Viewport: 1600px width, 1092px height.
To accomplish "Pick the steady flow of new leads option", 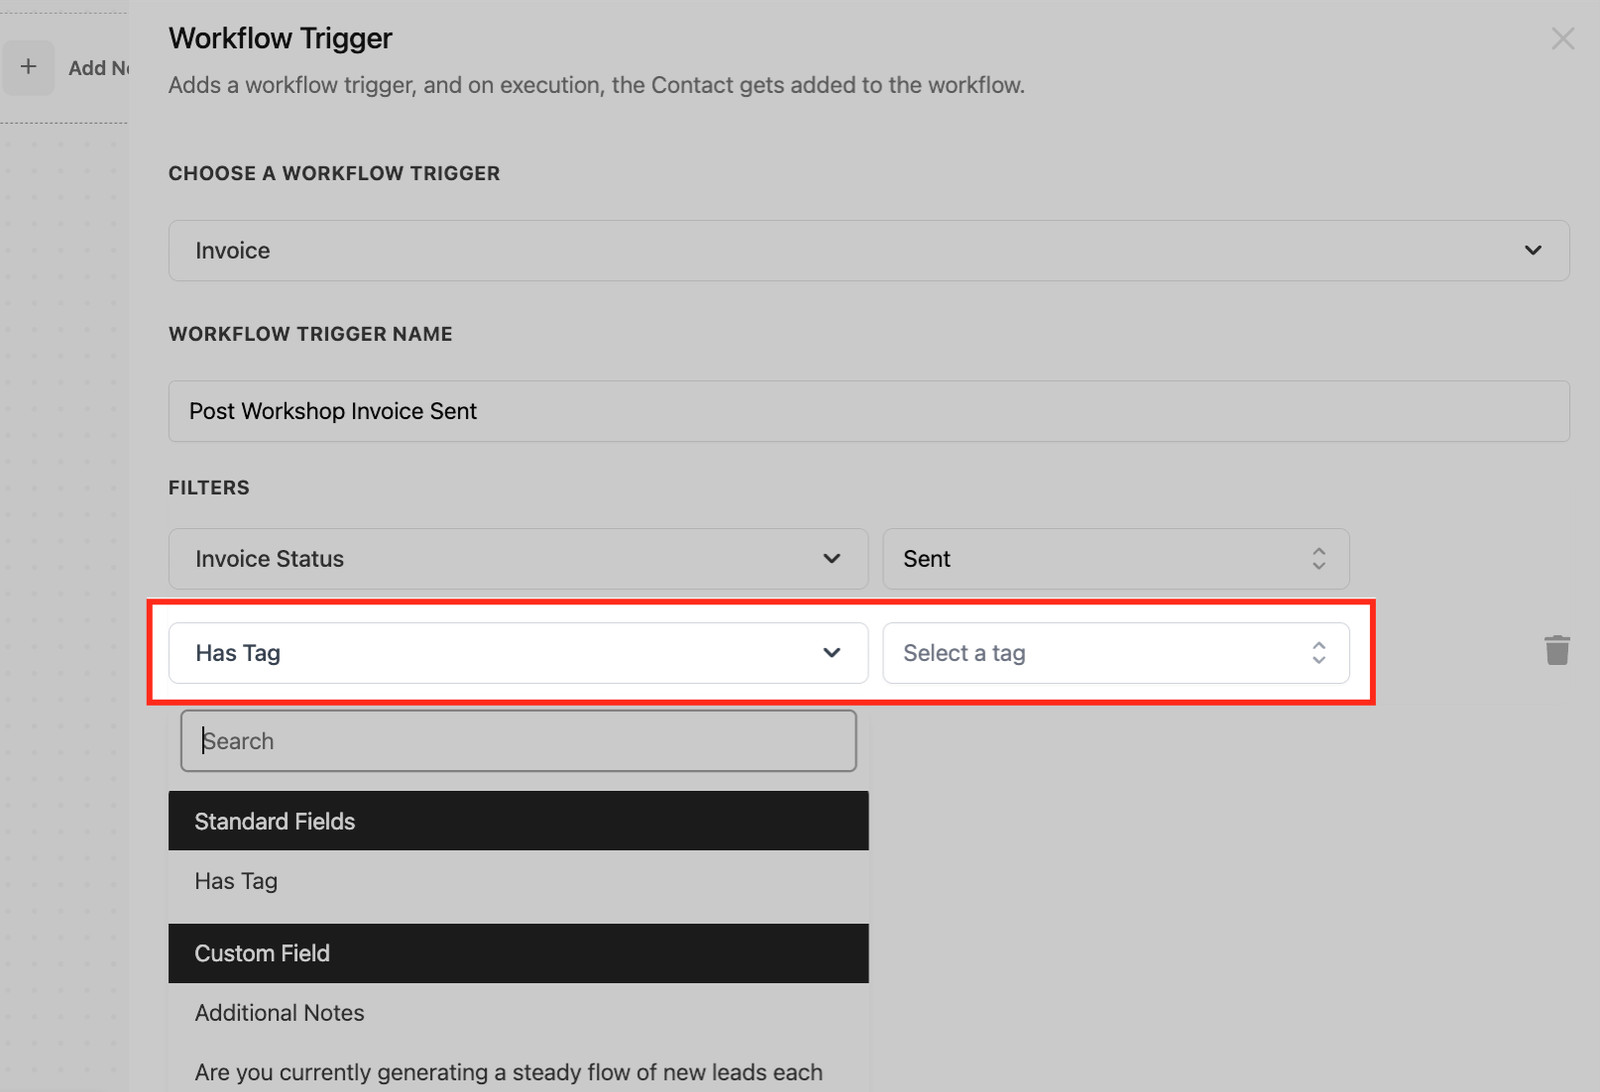I will 508,1072.
